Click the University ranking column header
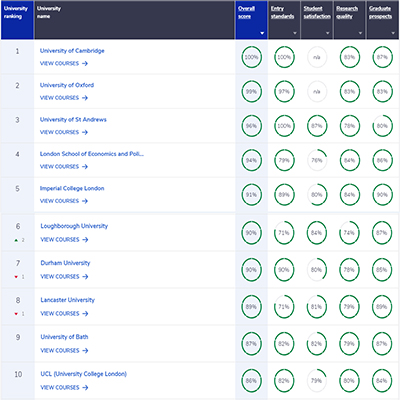 [x=17, y=20]
